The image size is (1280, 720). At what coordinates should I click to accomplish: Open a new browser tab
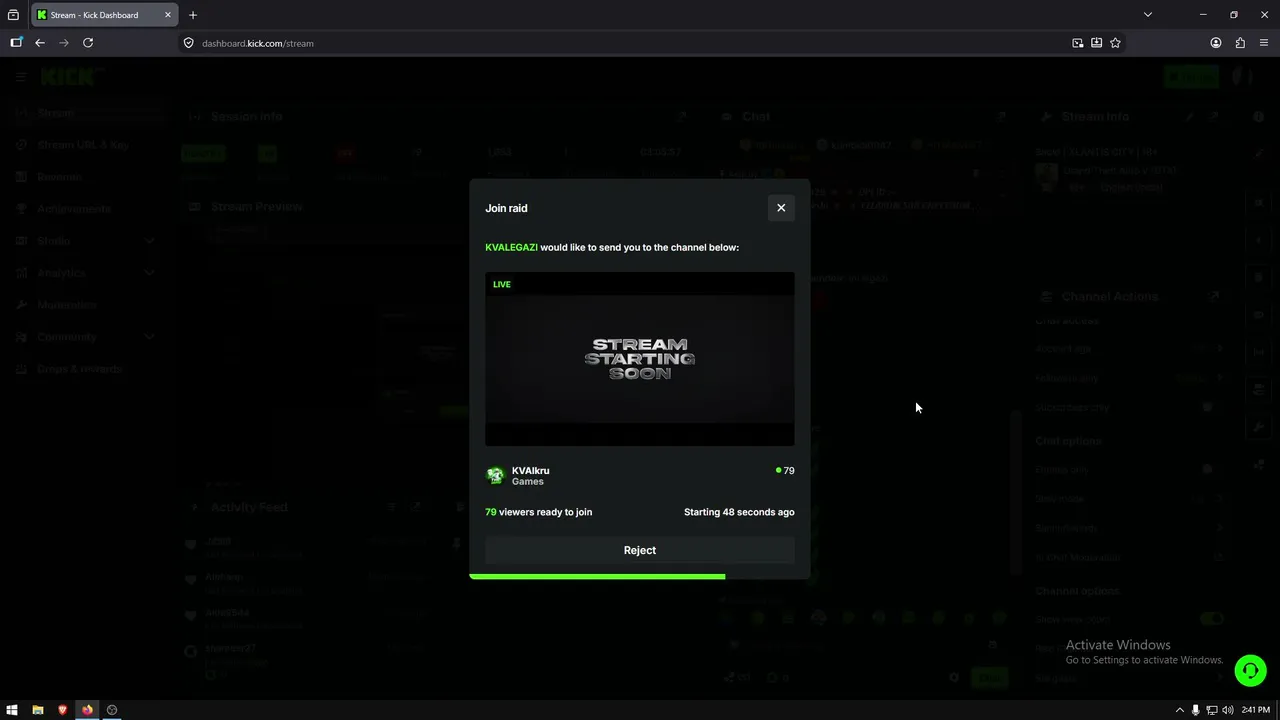tap(193, 15)
